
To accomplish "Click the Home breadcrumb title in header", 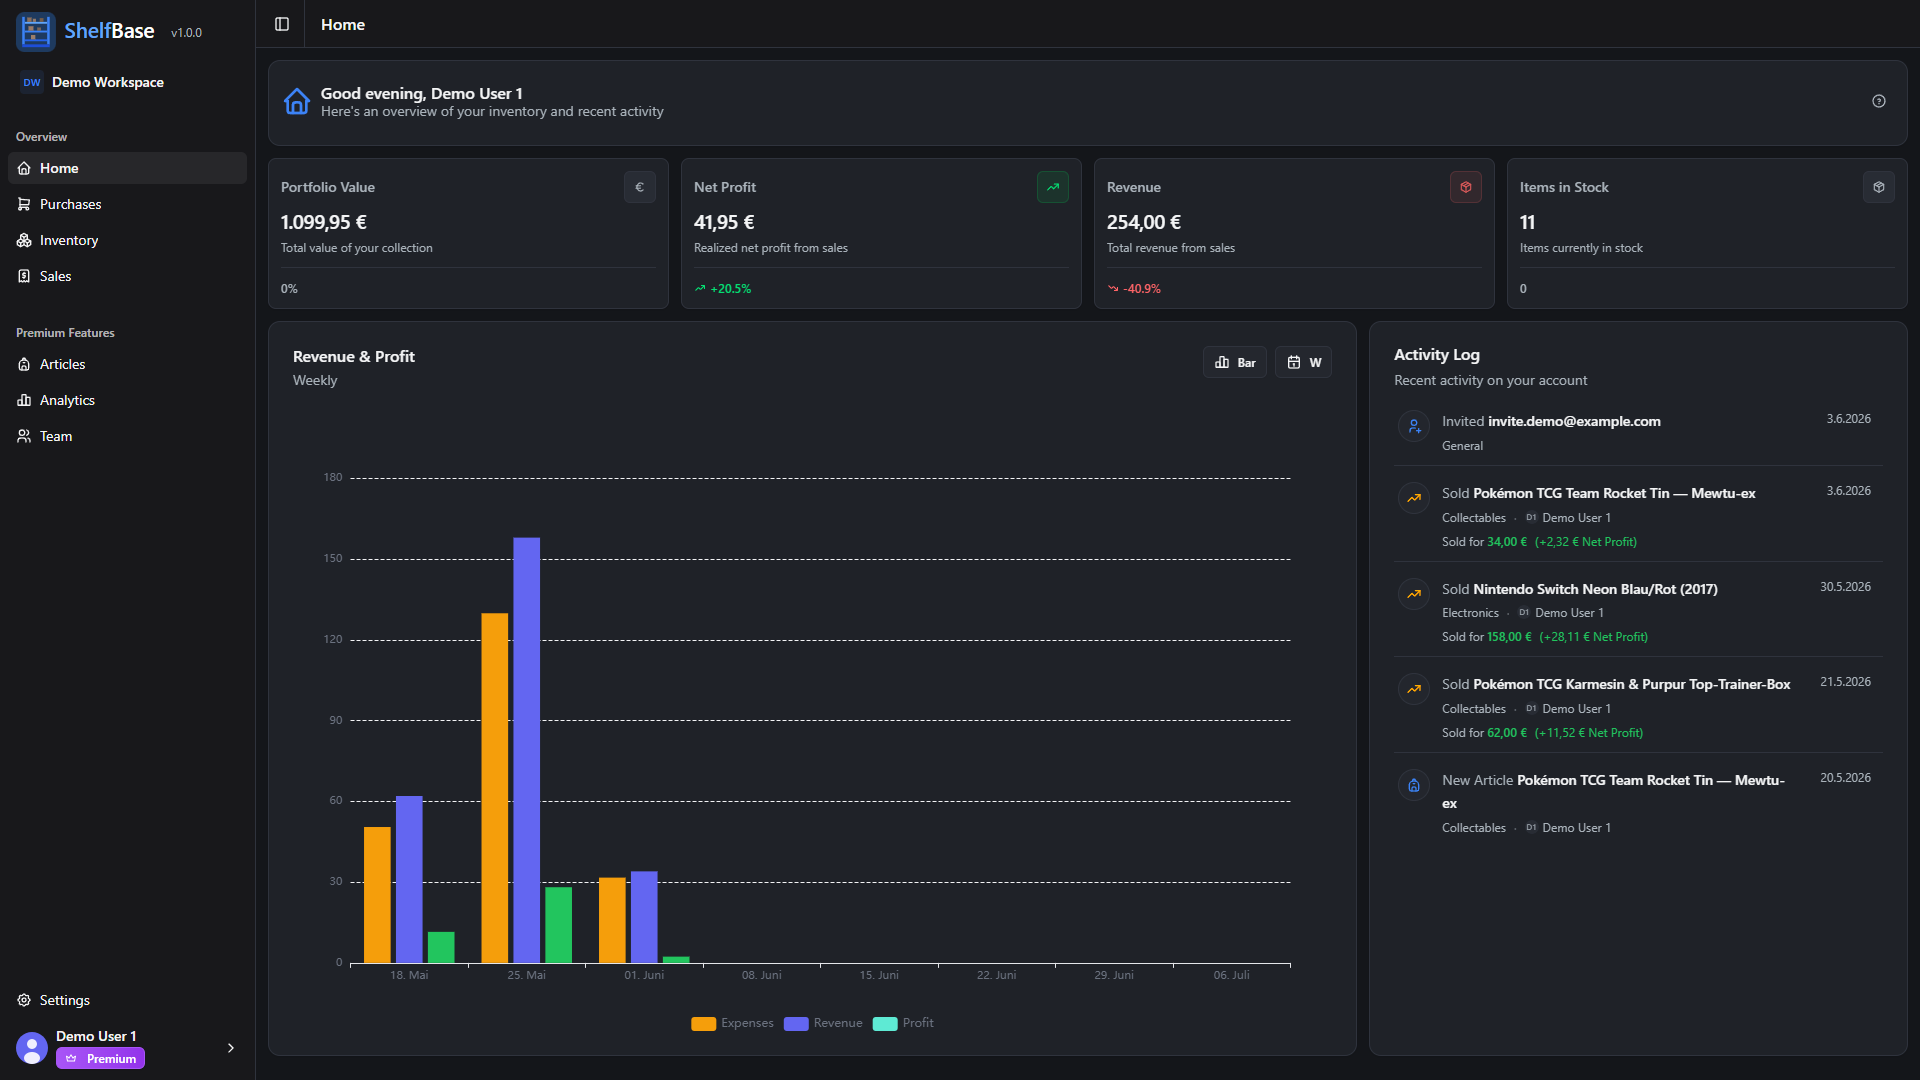I will click(x=343, y=24).
